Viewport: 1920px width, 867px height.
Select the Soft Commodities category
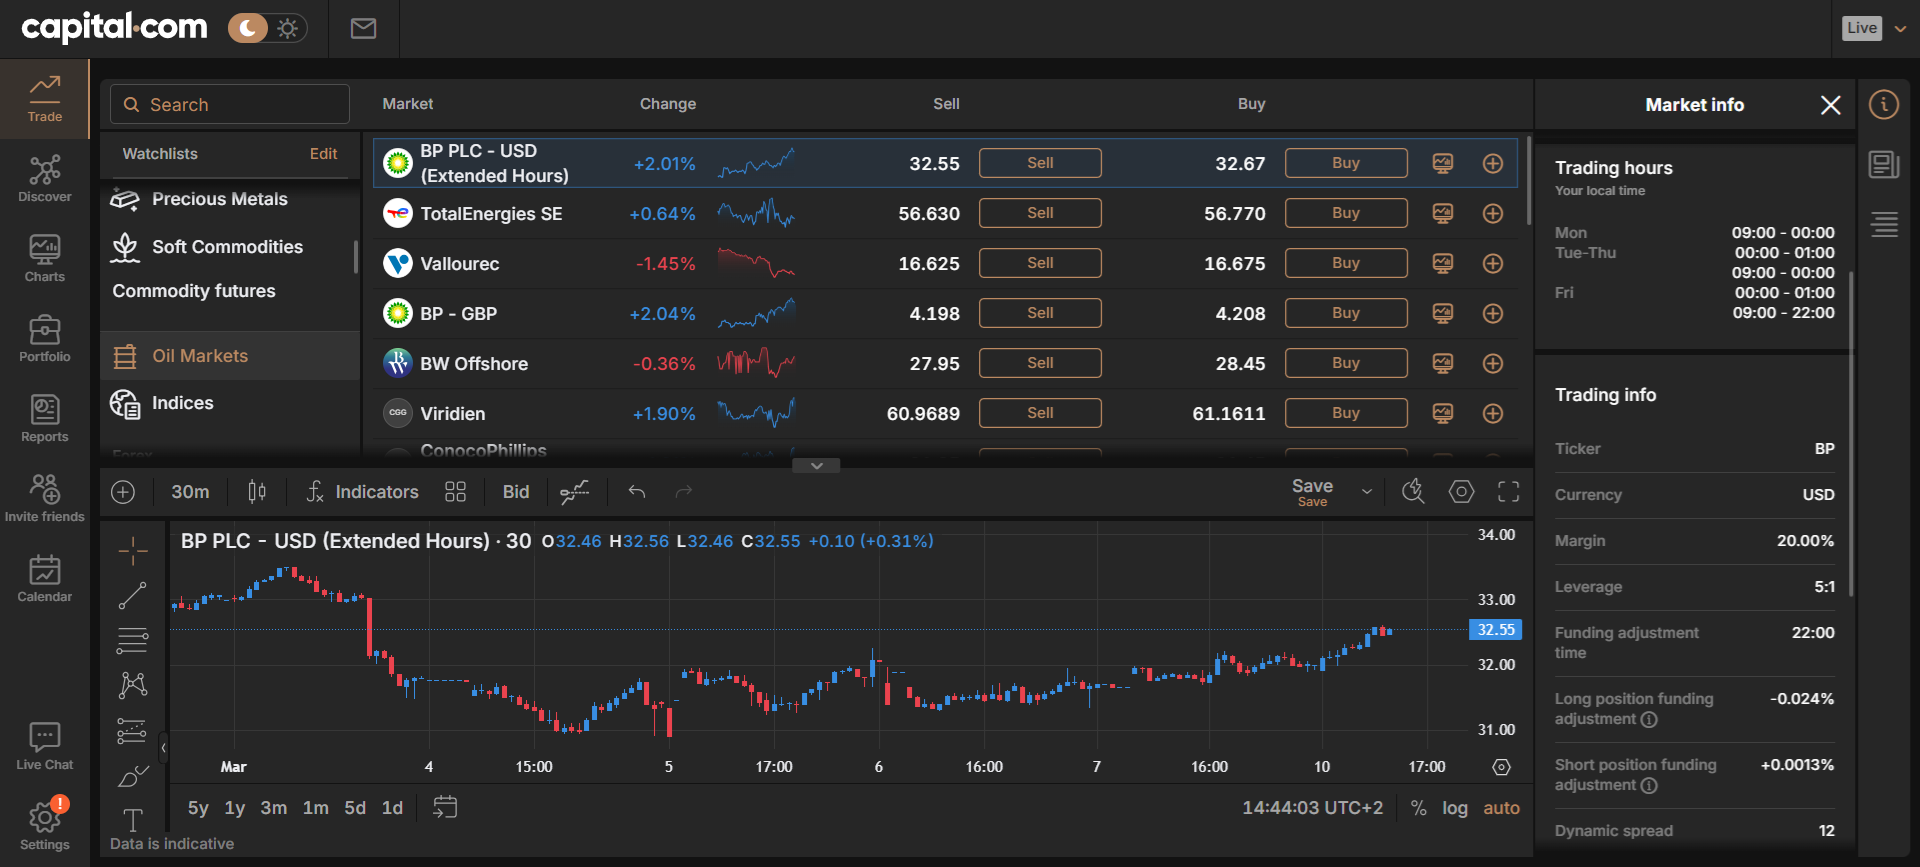point(227,247)
